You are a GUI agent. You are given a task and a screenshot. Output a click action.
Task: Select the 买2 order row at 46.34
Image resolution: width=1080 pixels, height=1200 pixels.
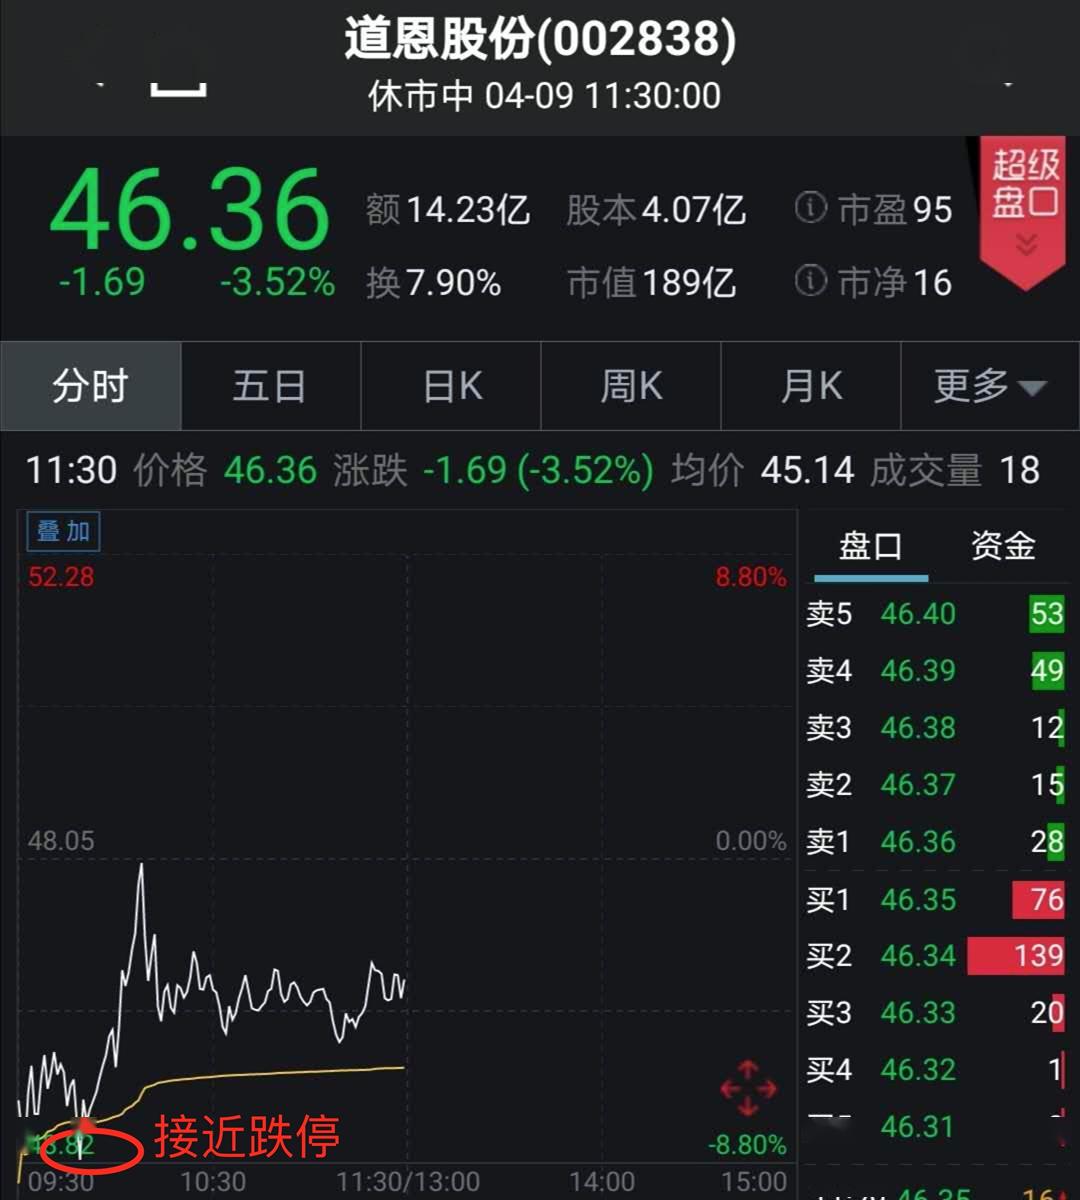tap(936, 956)
